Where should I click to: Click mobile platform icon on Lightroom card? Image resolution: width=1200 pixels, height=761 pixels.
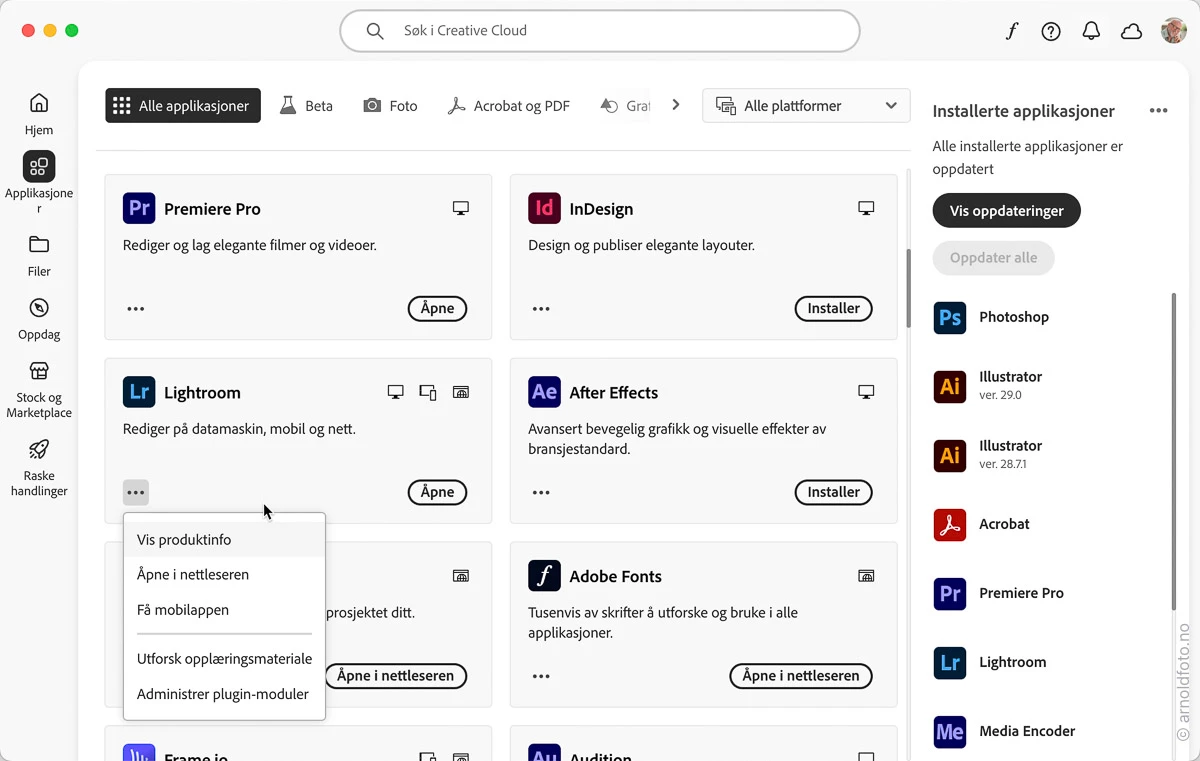coord(428,392)
